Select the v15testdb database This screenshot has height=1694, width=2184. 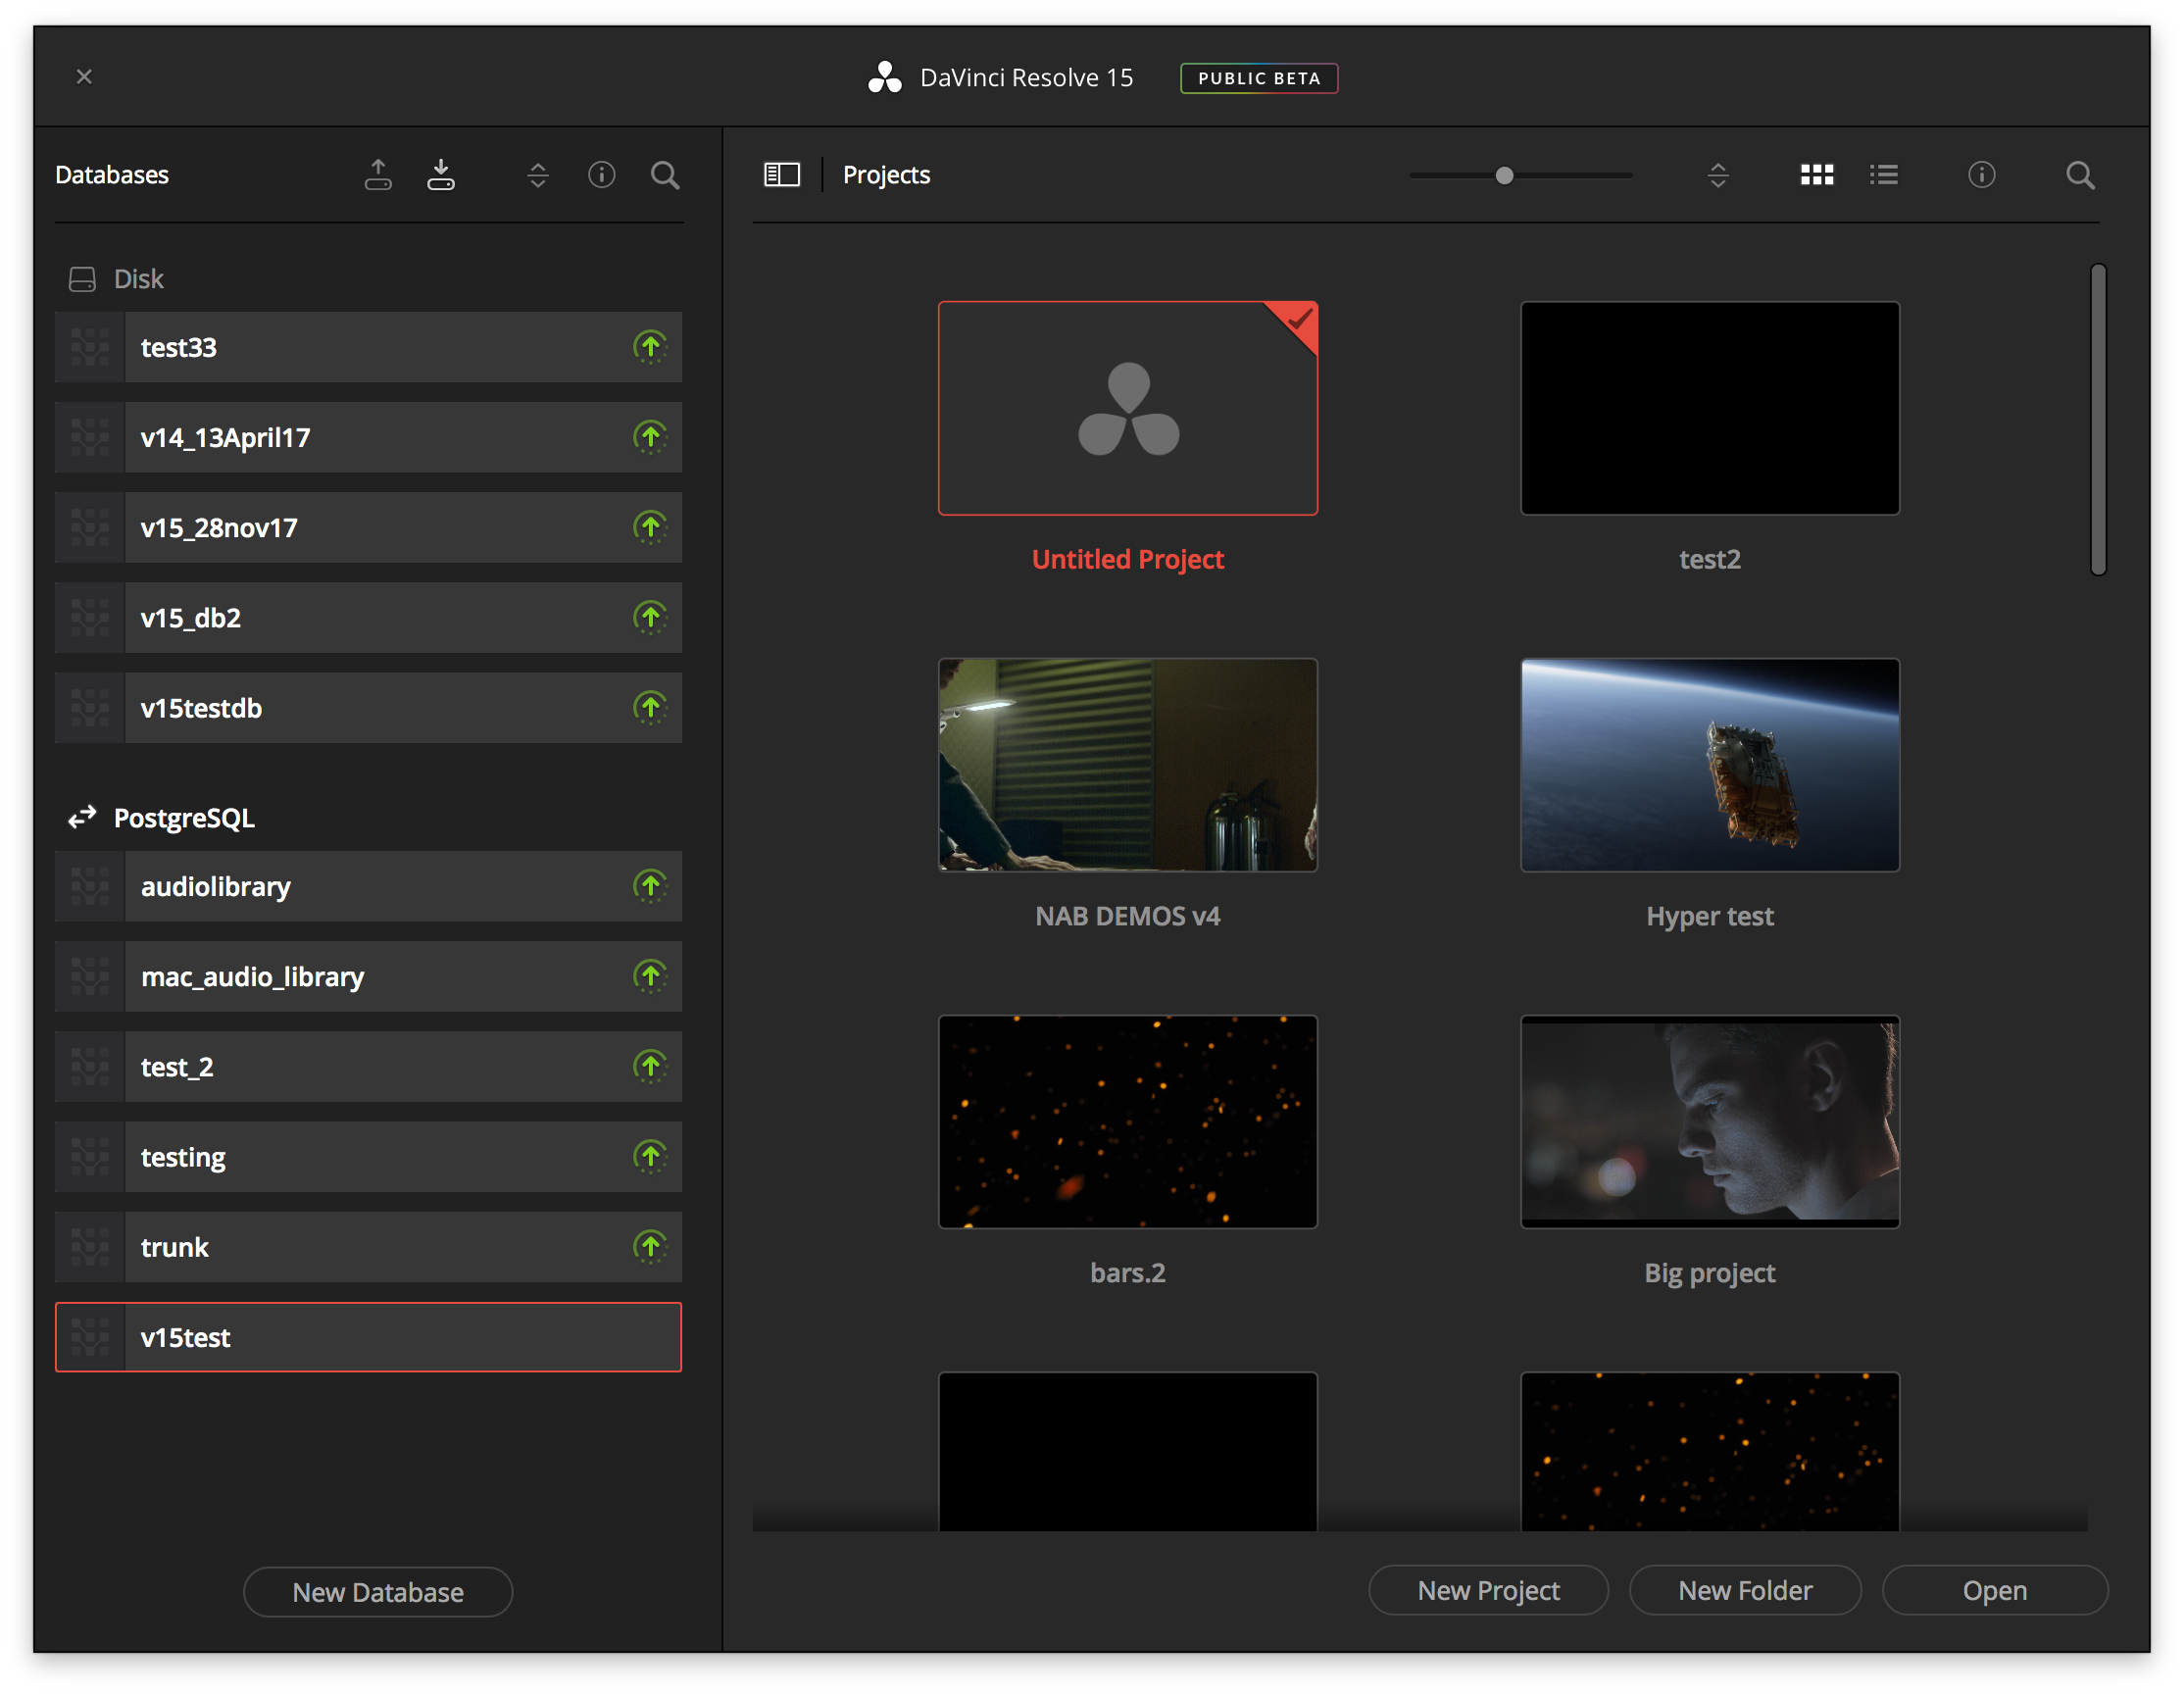coord(368,707)
